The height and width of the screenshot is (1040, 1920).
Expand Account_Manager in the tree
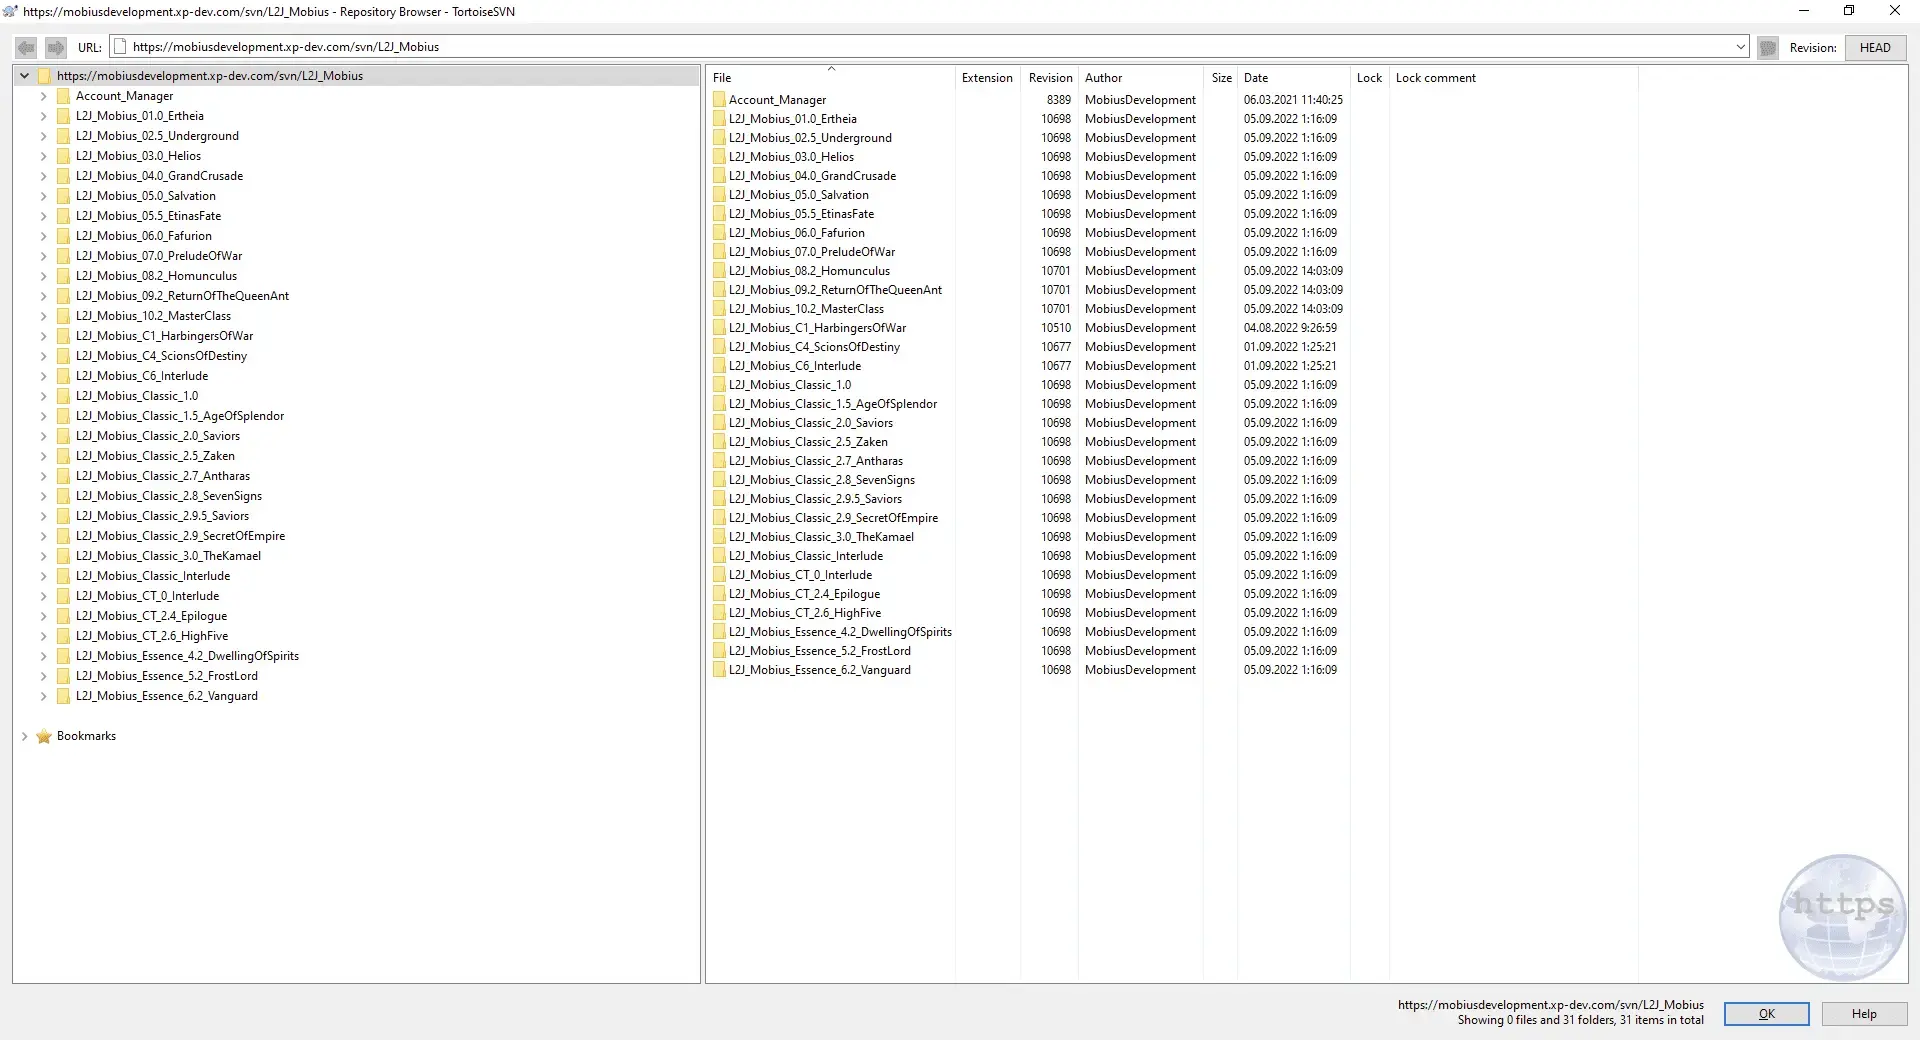point(43,96)
